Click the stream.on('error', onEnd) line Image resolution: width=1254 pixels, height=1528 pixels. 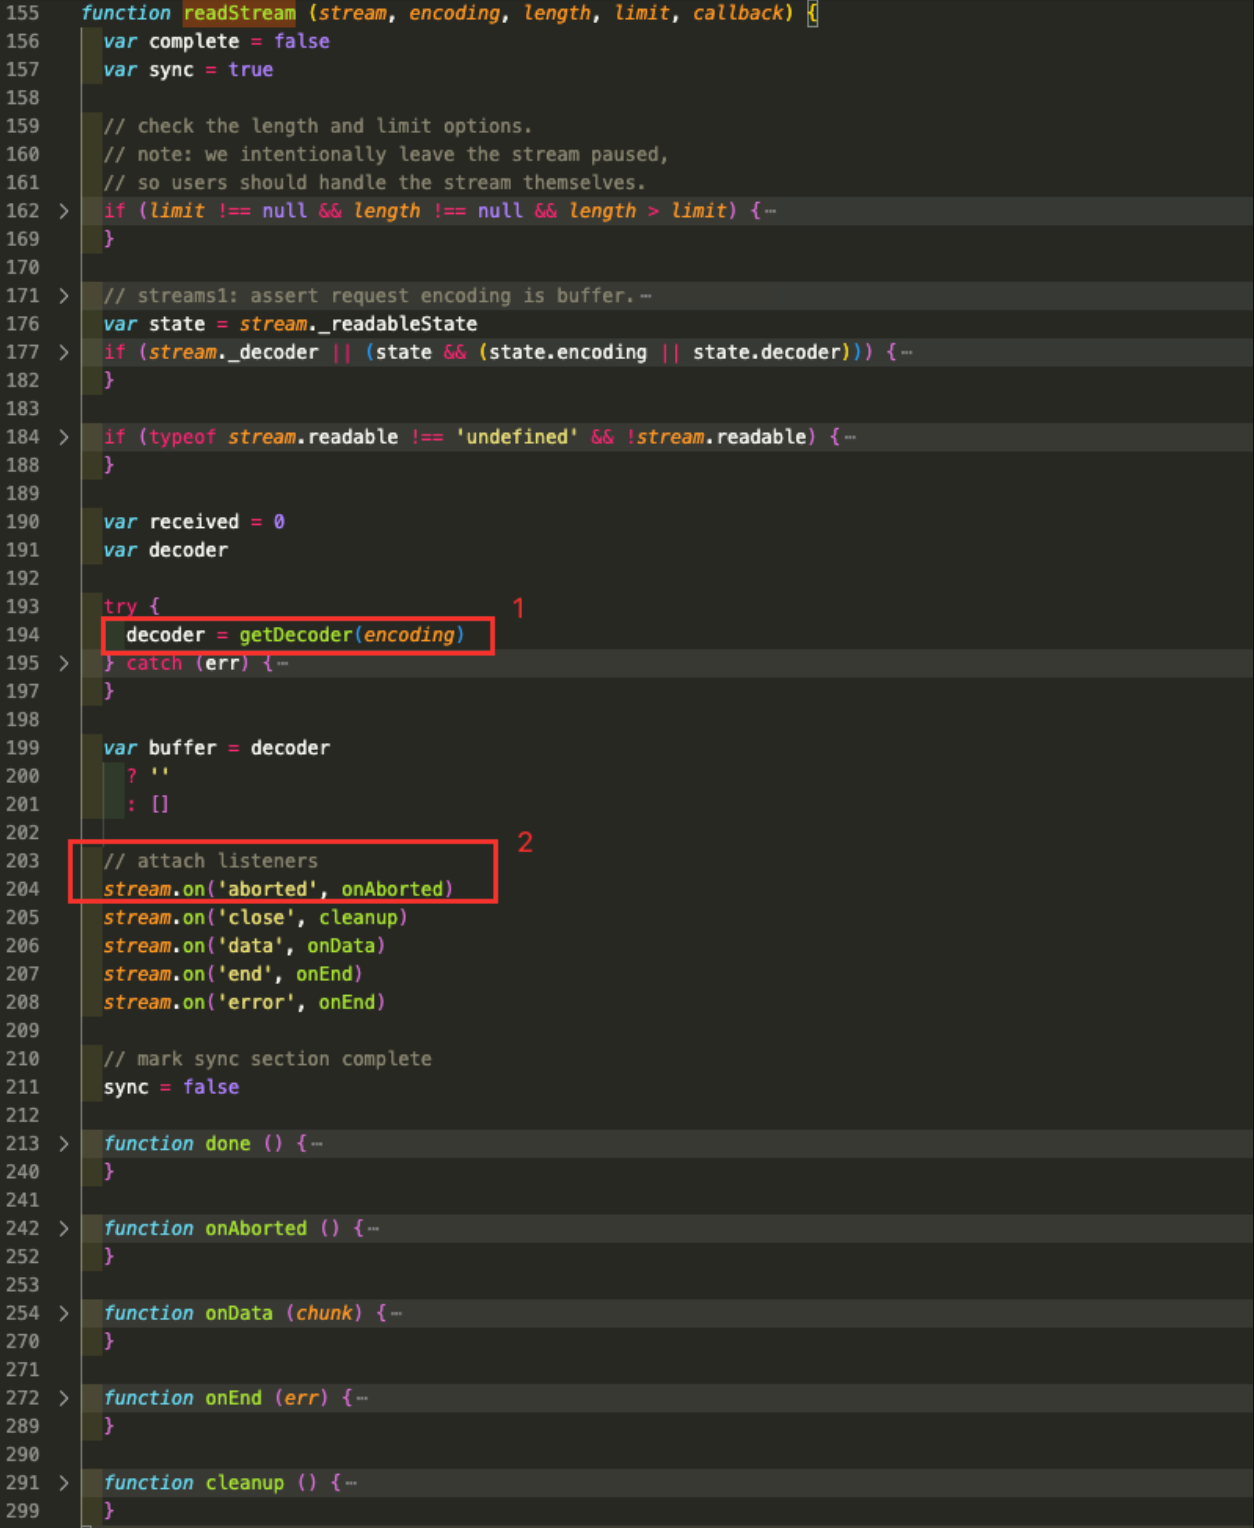tap(244, 1002)
